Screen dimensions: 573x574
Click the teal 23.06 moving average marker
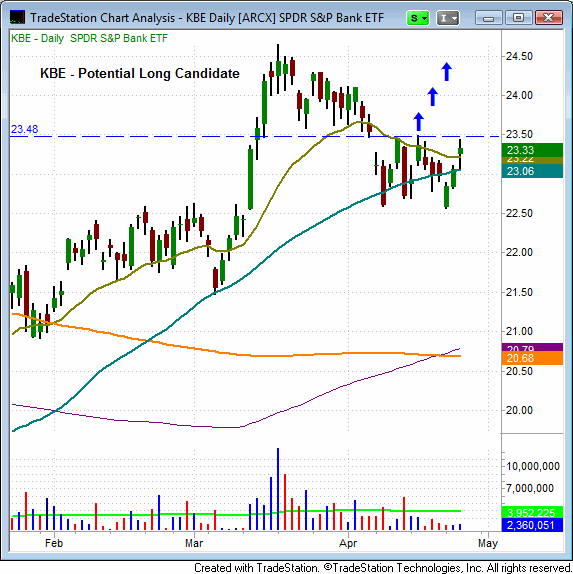click(x=532, y=171)
